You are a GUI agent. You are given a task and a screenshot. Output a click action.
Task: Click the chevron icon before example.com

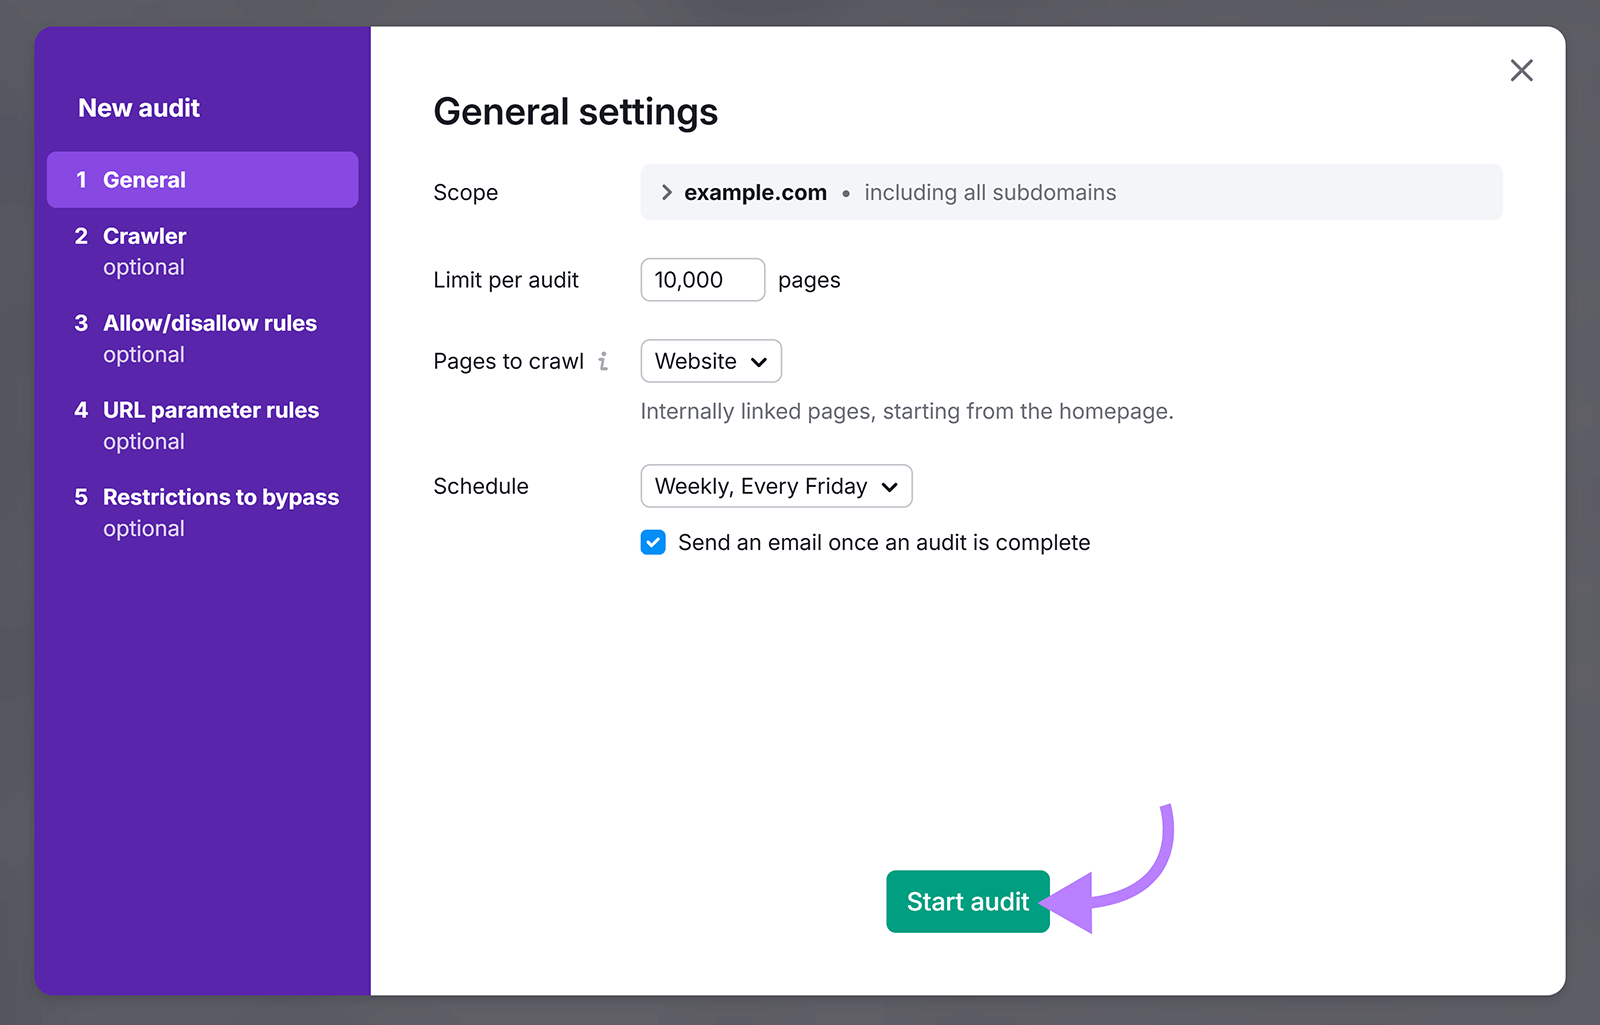(x=665, y=192)
